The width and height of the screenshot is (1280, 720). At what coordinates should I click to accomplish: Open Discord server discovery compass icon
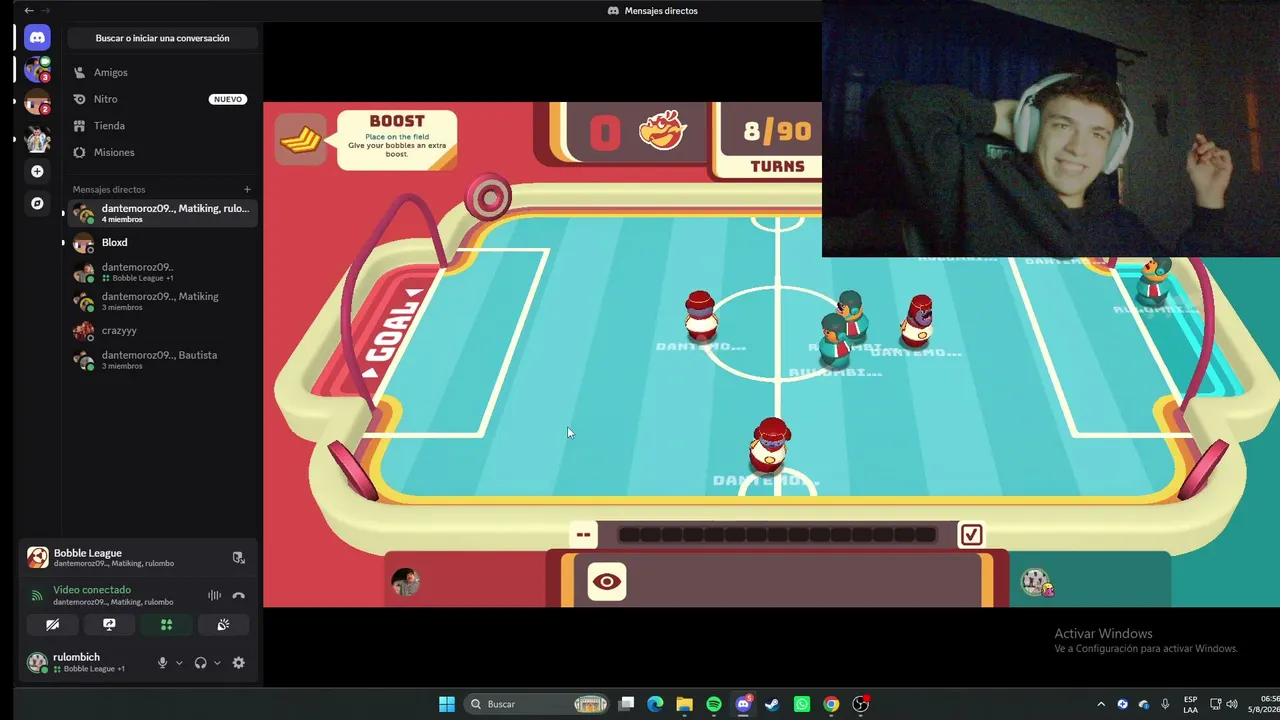(x=37, y=203)
